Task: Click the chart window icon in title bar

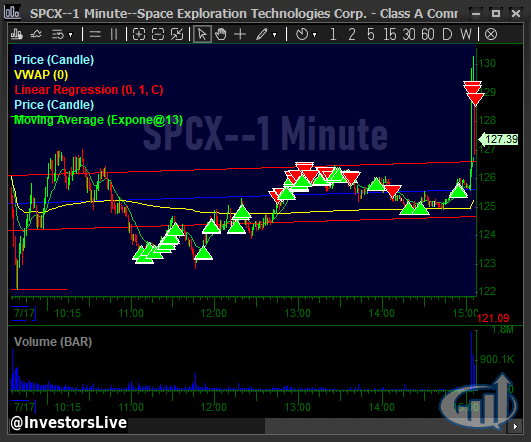Action: pos(12,13)
